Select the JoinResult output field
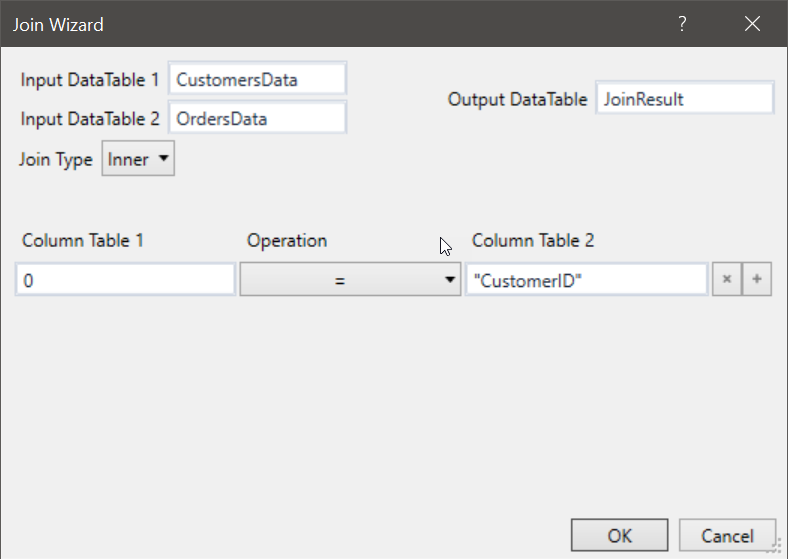Screen dimensions: 788x559 click(684, 99)
